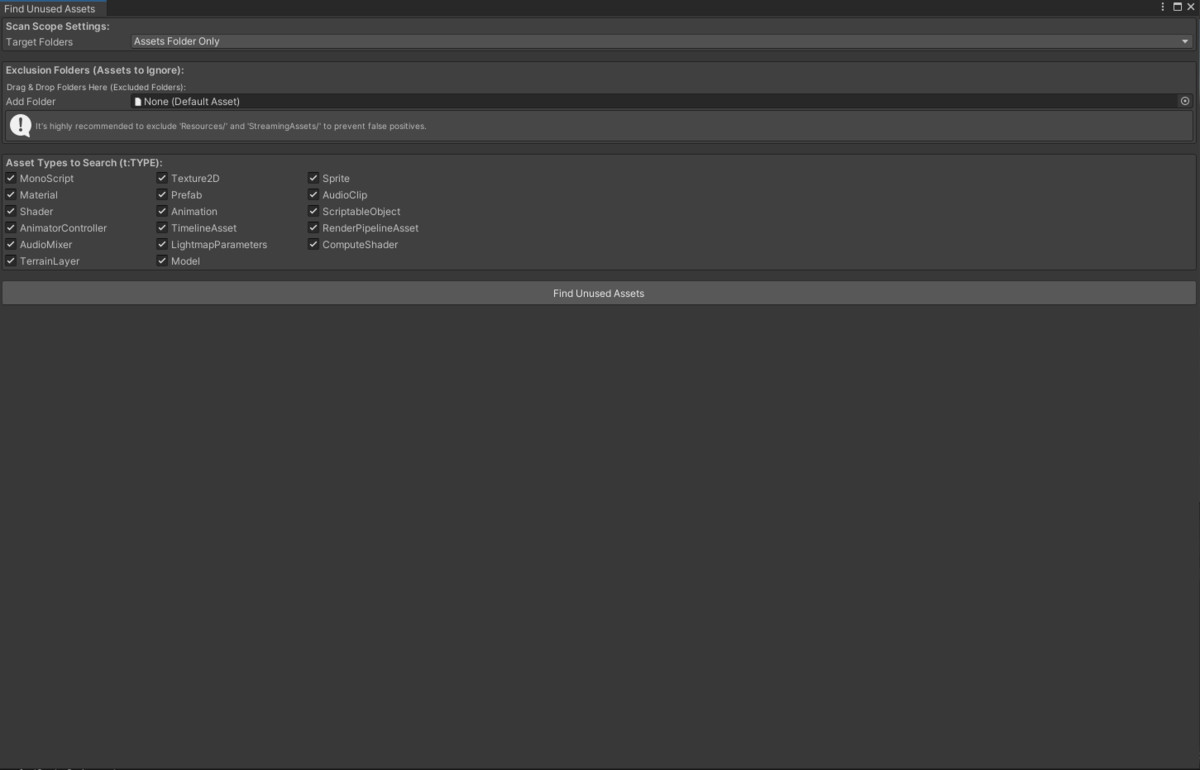Click the warning exclamation icon

pyautogui.click(x=20, y=125)
